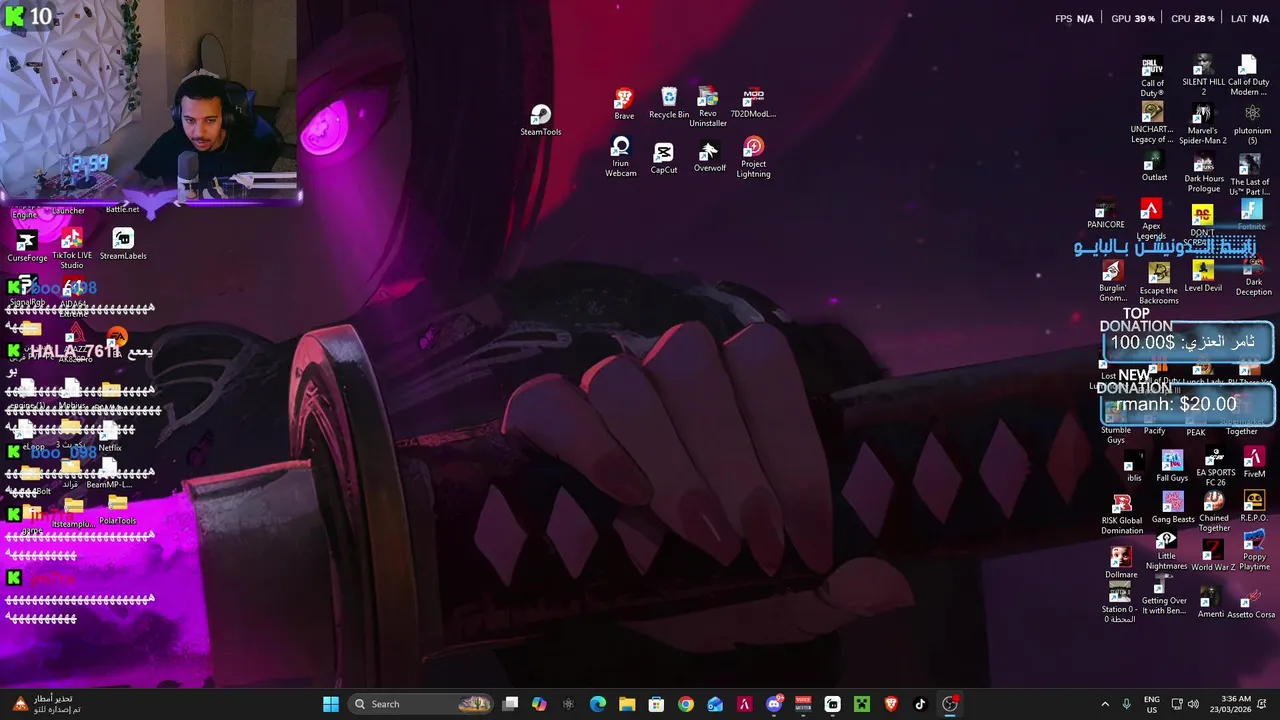Open the FiveM desktop shortcut
This screenshot has height=720, width=1280.
pos(1254,463)
